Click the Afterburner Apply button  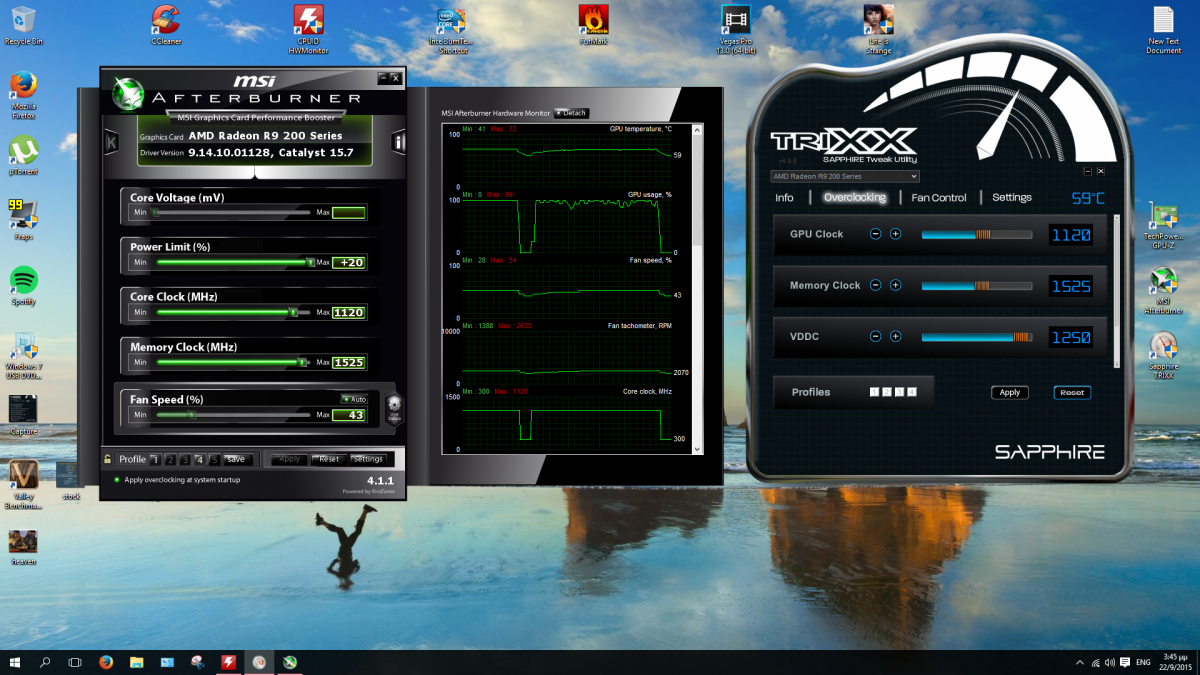click(x=290, y=459)
